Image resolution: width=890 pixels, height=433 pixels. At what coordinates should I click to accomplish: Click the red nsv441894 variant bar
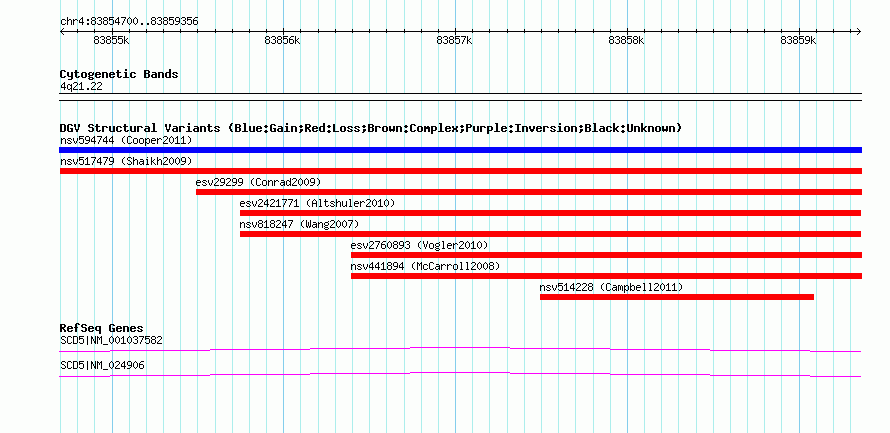click(606, 276)
